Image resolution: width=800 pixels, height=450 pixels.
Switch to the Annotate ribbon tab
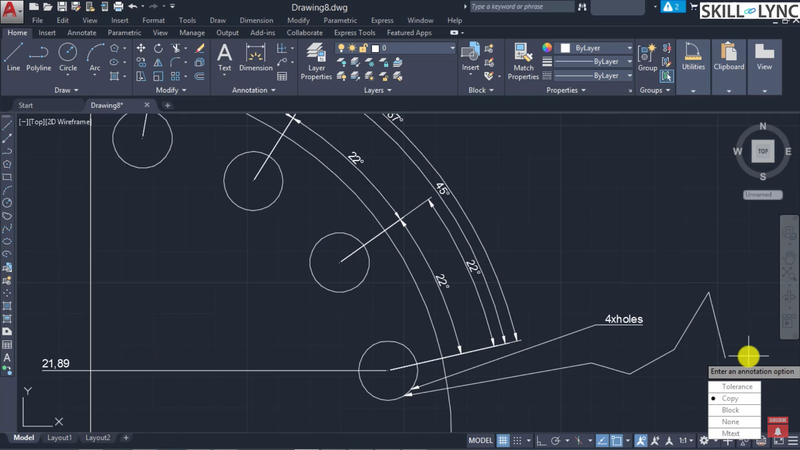click(x=81, y=32)
